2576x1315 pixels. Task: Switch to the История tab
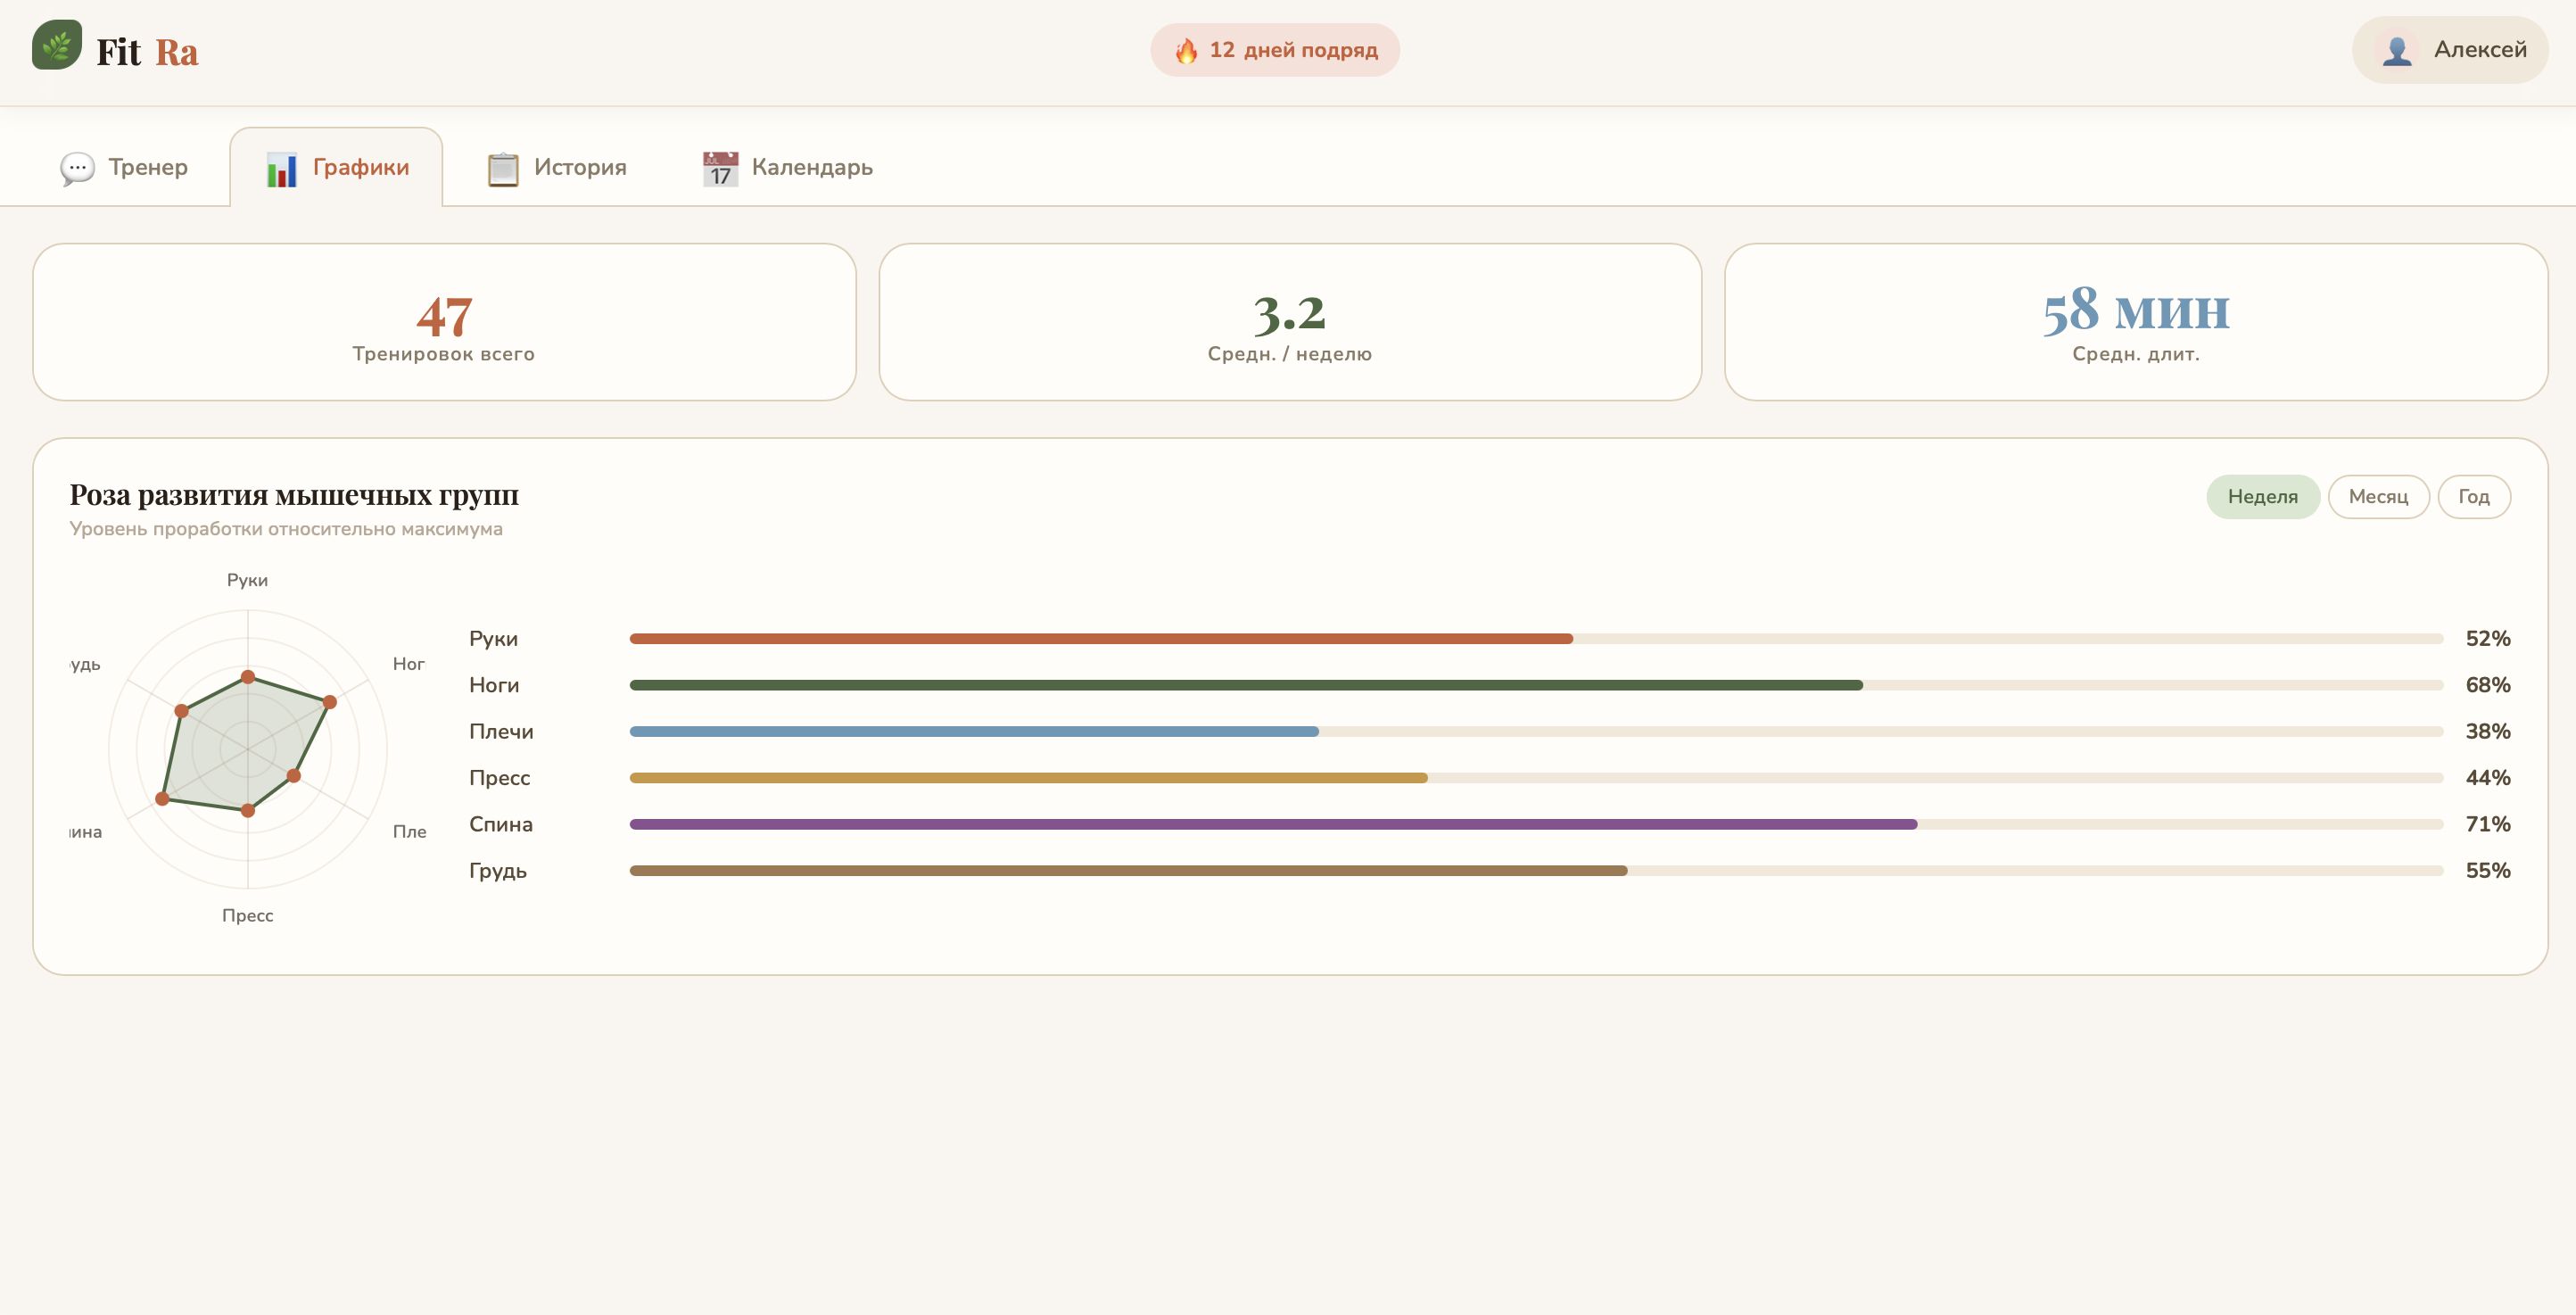point(557,168)
